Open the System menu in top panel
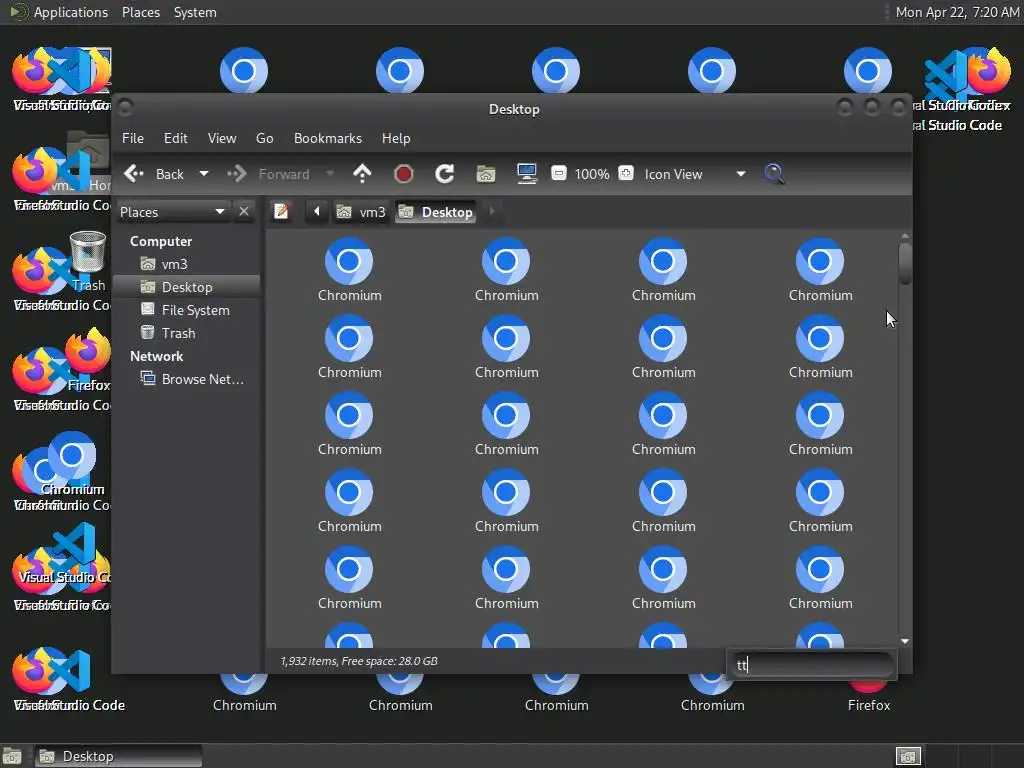The height and width of the screenshot is (768, 1024). [x=195, y=12]
